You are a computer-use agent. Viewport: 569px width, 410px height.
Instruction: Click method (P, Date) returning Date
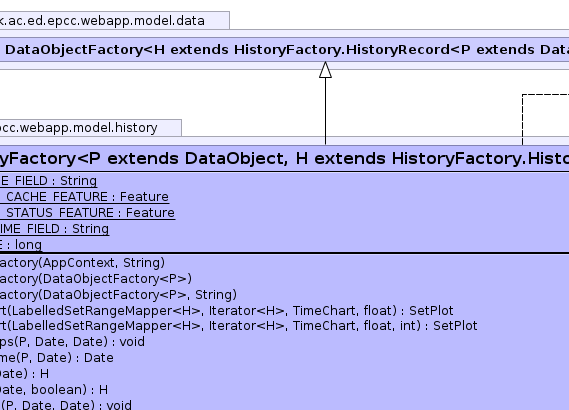[57, 358]
